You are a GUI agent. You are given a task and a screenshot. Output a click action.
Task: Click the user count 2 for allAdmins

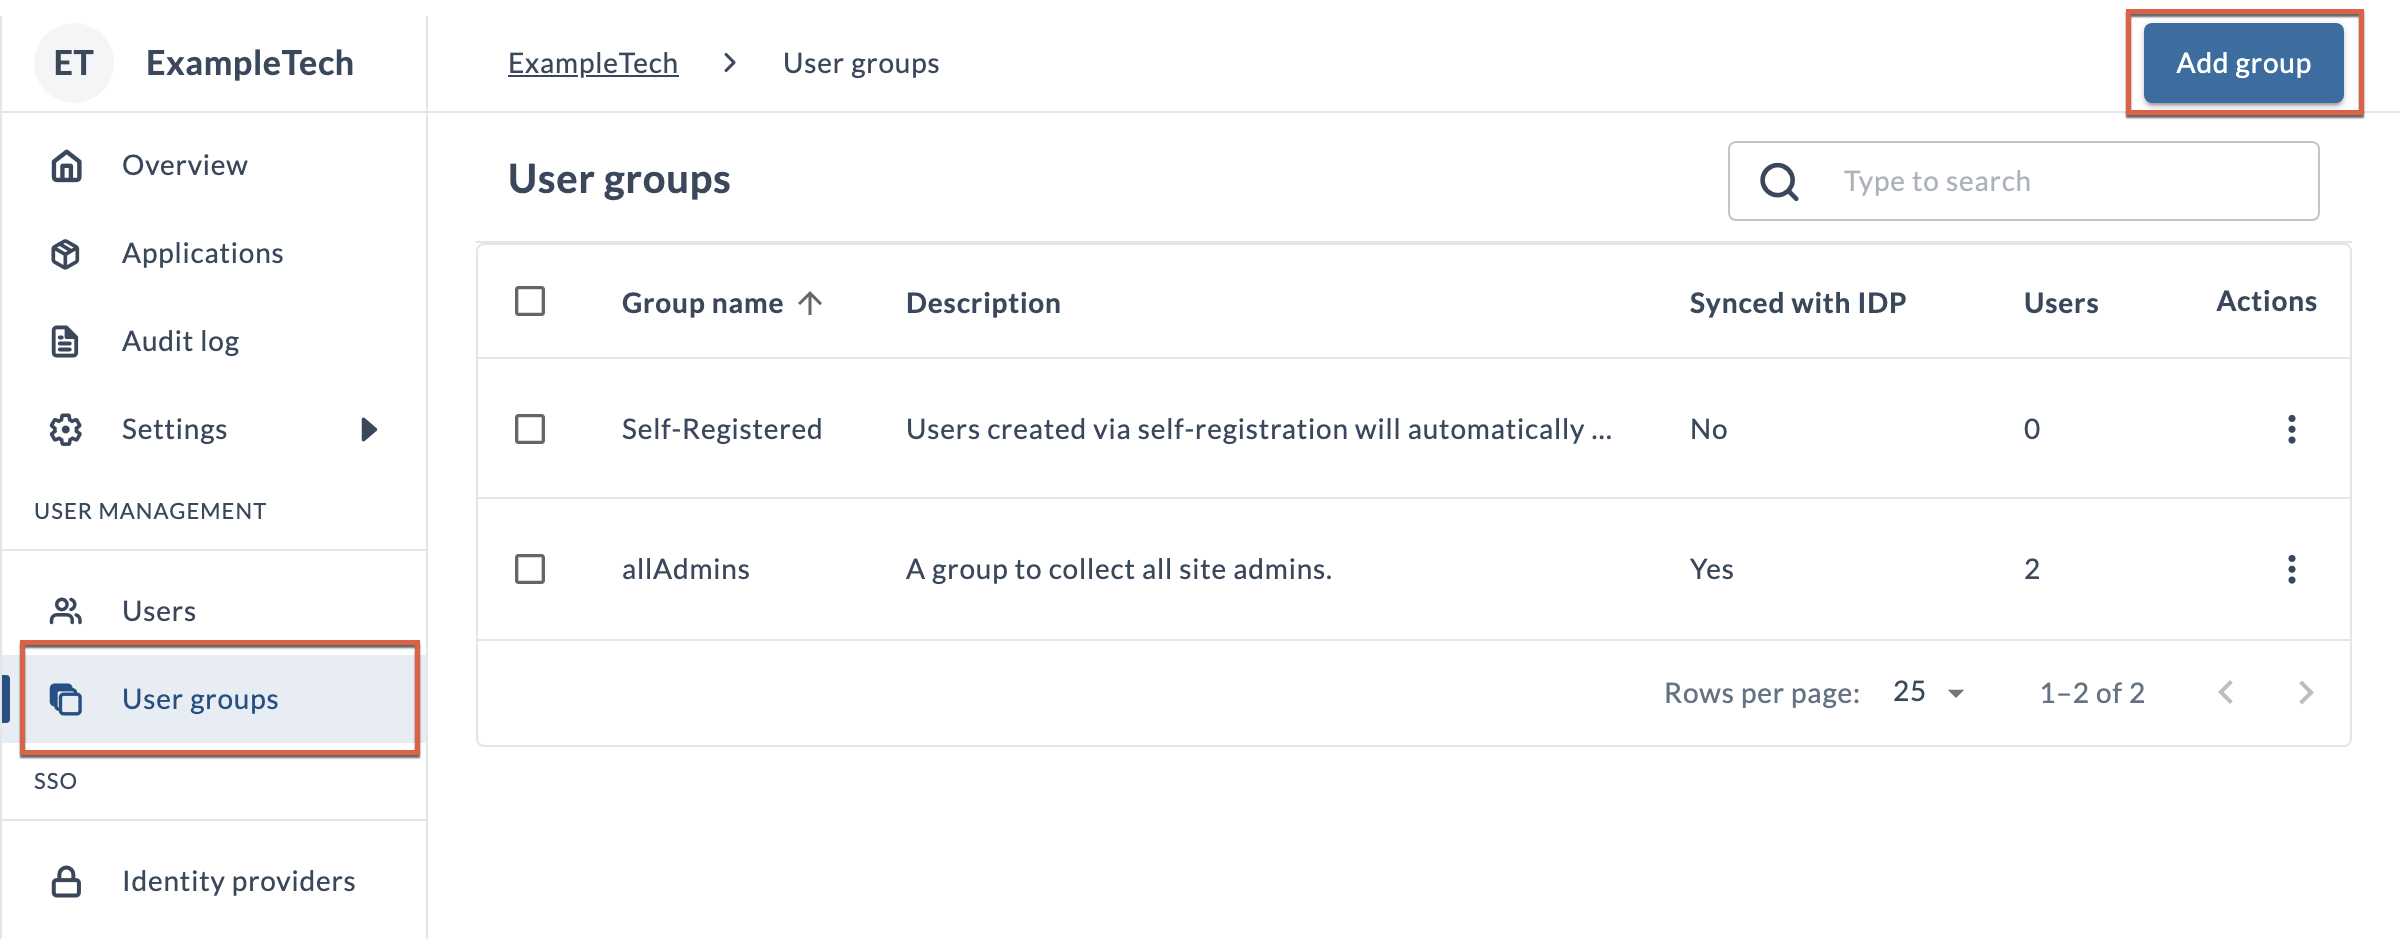pyautogui.click(x=2032, y=569)
